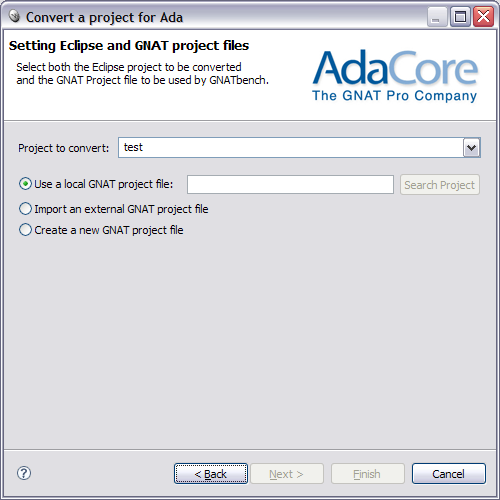
Task: Click the 'Setting Eclipse and GNAT project files' heading
Action: 129,46
